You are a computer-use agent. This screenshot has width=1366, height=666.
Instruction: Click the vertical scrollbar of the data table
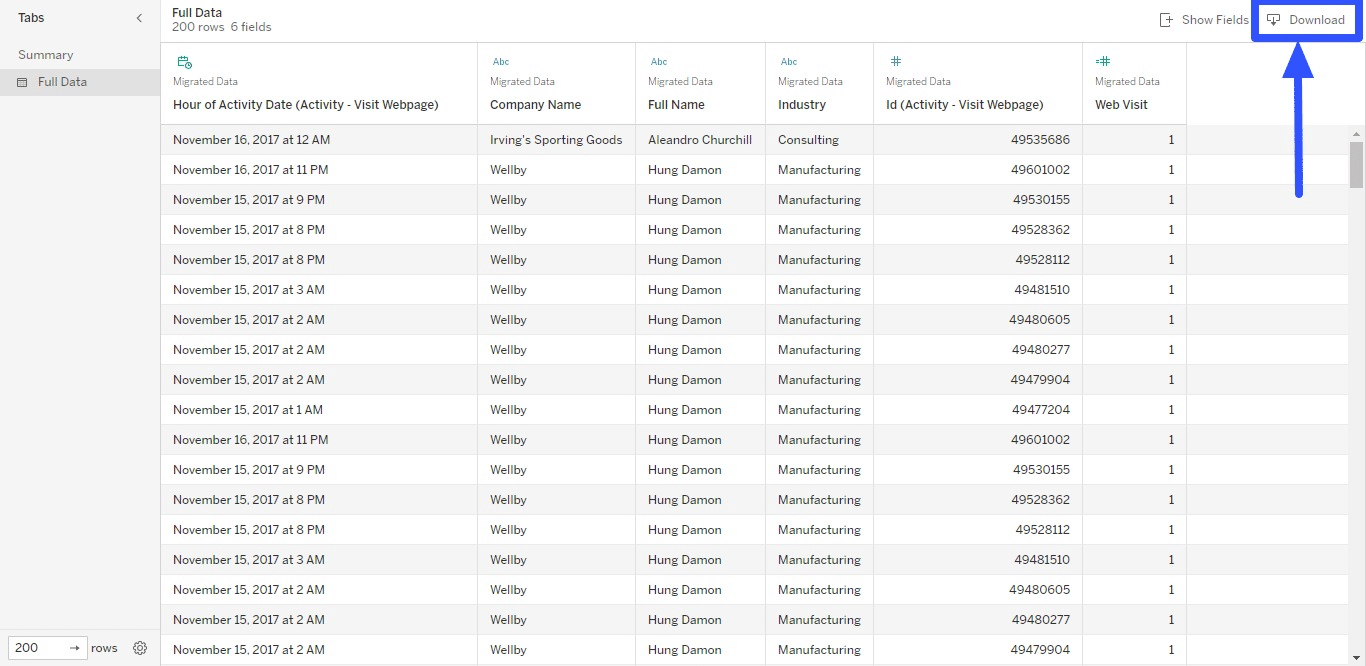click(1357, 165)
